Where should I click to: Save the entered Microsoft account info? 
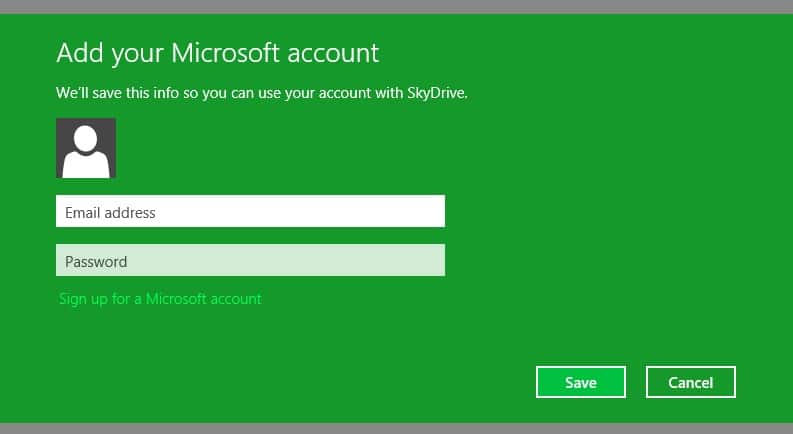coord(580,382)
